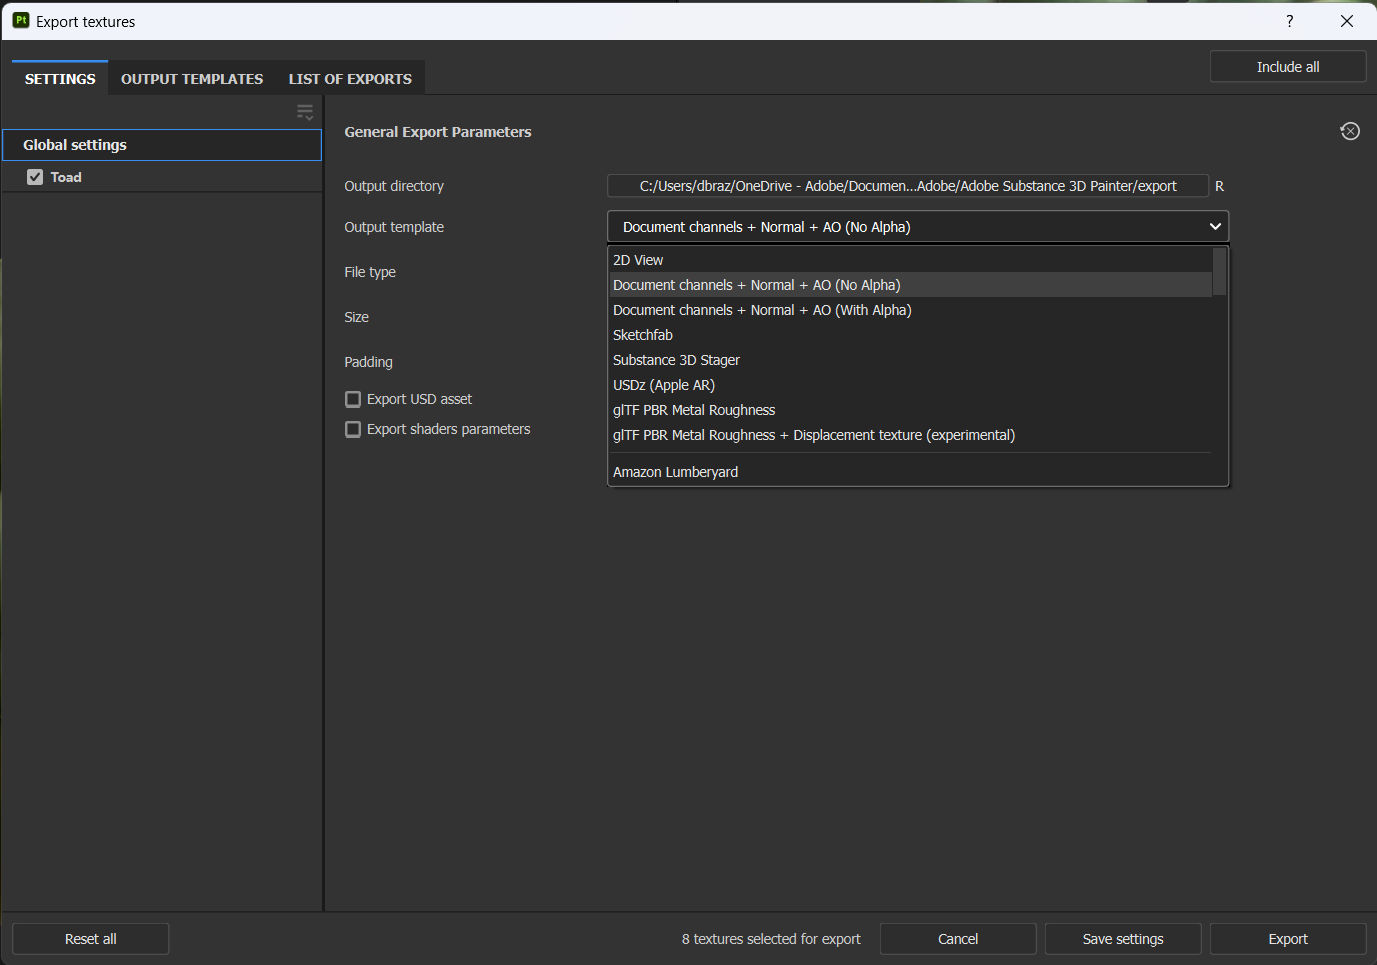Choose Sketchfab output template

(x=910, y=335)
